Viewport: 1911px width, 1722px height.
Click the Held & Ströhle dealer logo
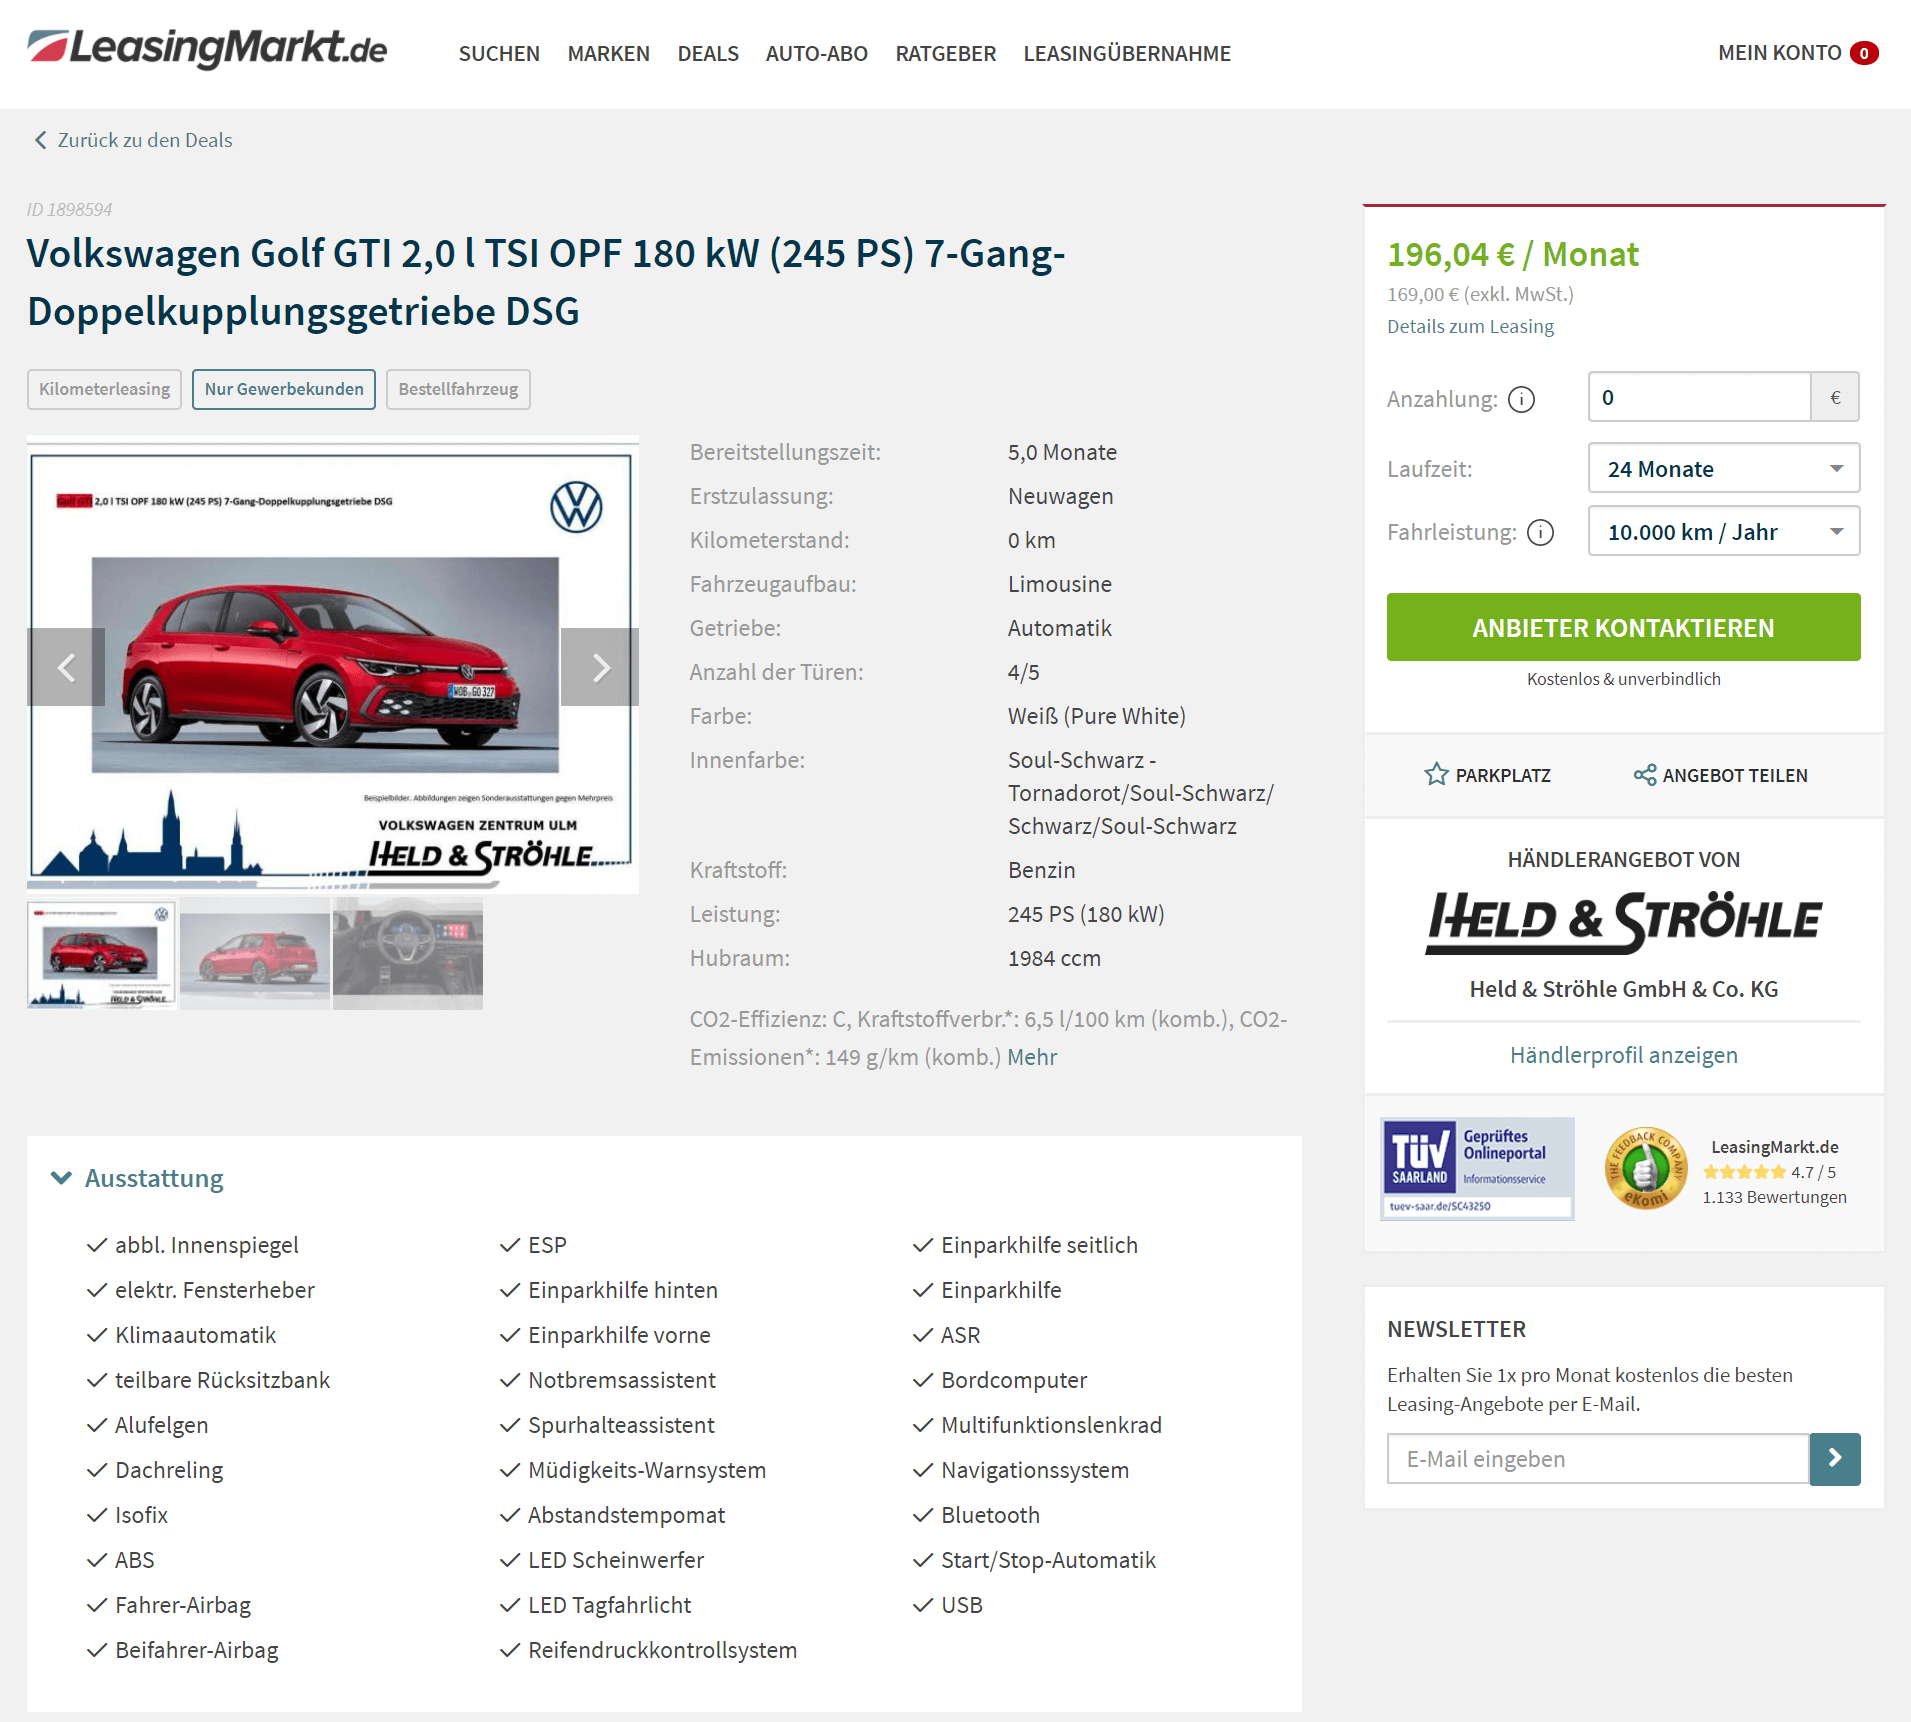(1623, 922)
